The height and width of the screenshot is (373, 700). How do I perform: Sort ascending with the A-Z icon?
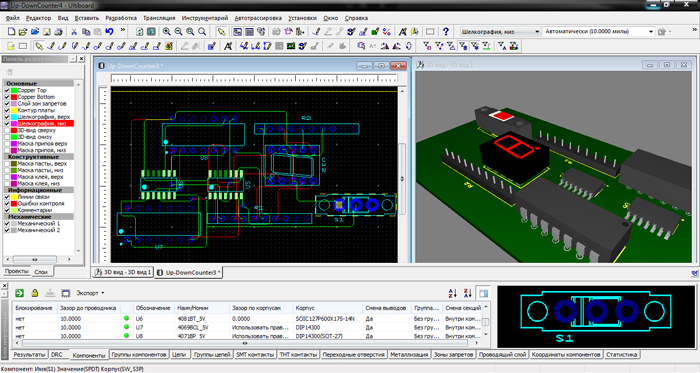point(453,293)
